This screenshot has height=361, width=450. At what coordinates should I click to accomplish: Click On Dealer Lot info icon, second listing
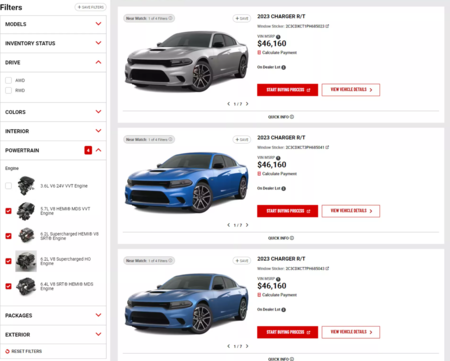[283, 189]
